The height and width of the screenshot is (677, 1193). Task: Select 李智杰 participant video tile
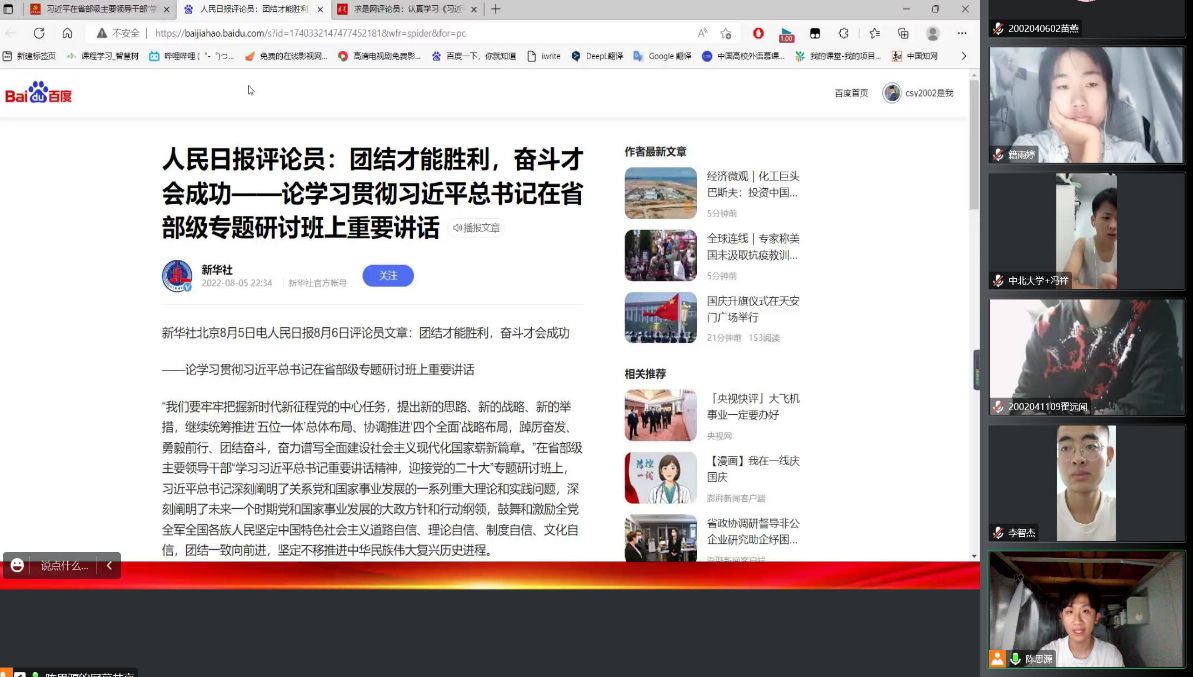coord(1086,483)
